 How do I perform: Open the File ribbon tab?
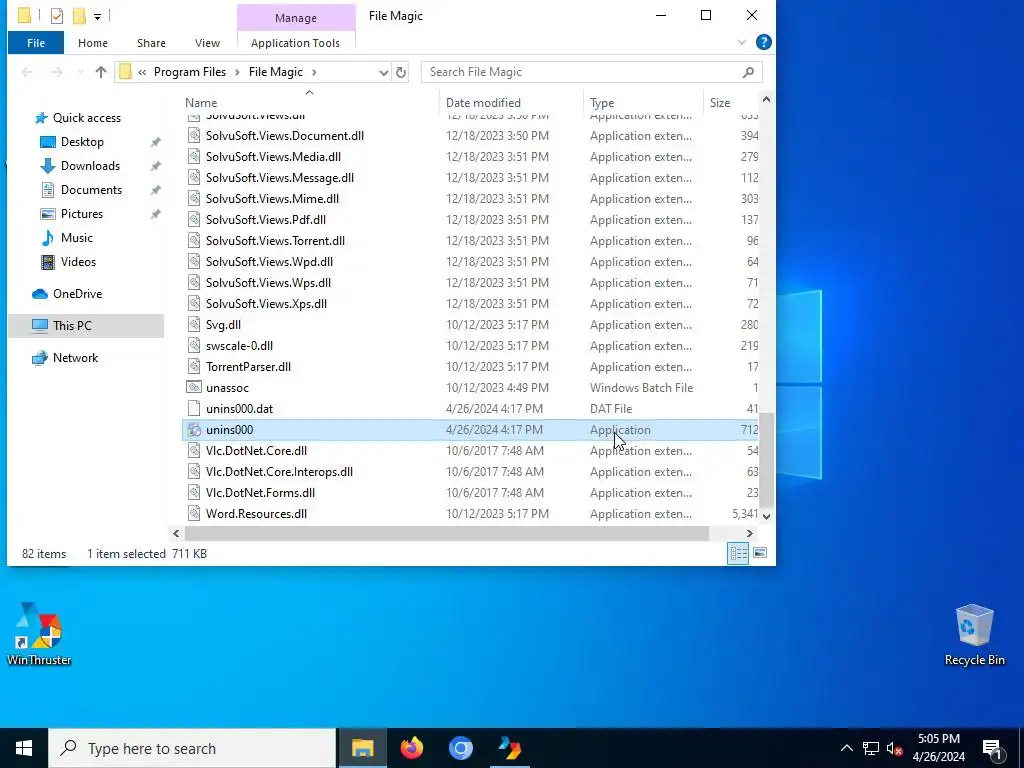click(x=36, y=43)
